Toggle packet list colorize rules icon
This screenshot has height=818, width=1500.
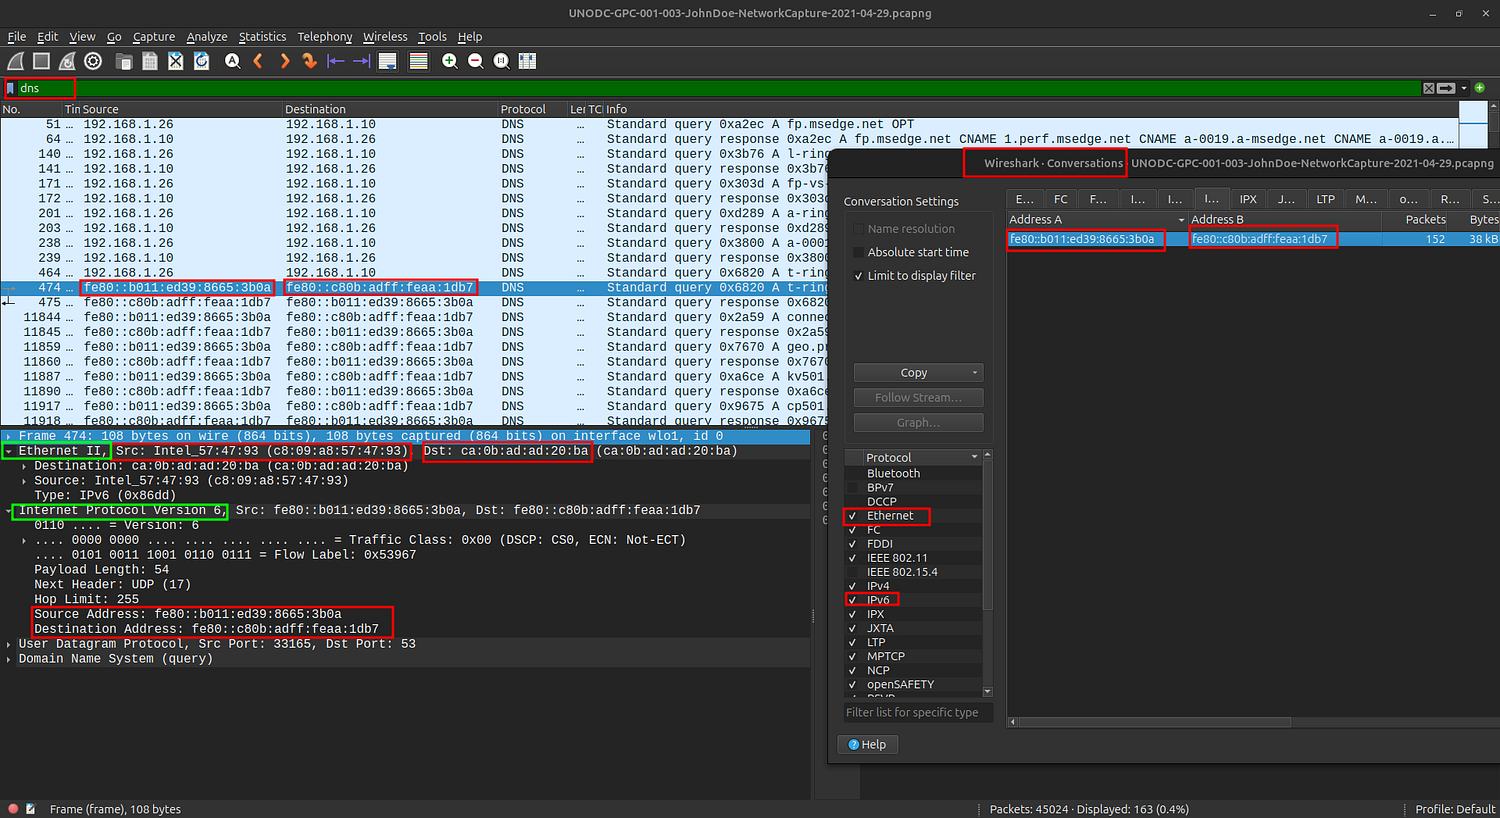click(x=419, y=62)
